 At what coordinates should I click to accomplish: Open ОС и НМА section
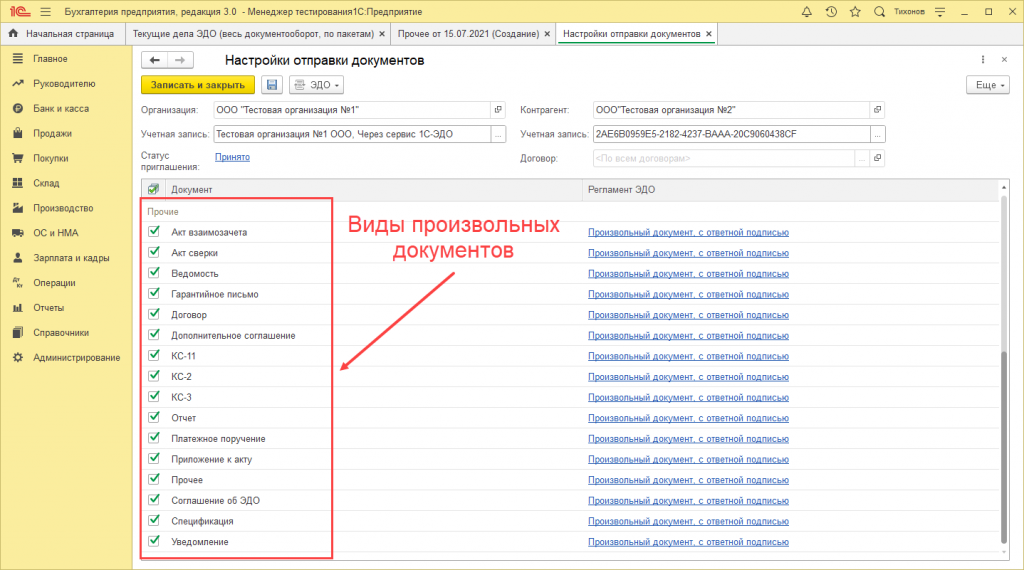(x=56, y=232)
